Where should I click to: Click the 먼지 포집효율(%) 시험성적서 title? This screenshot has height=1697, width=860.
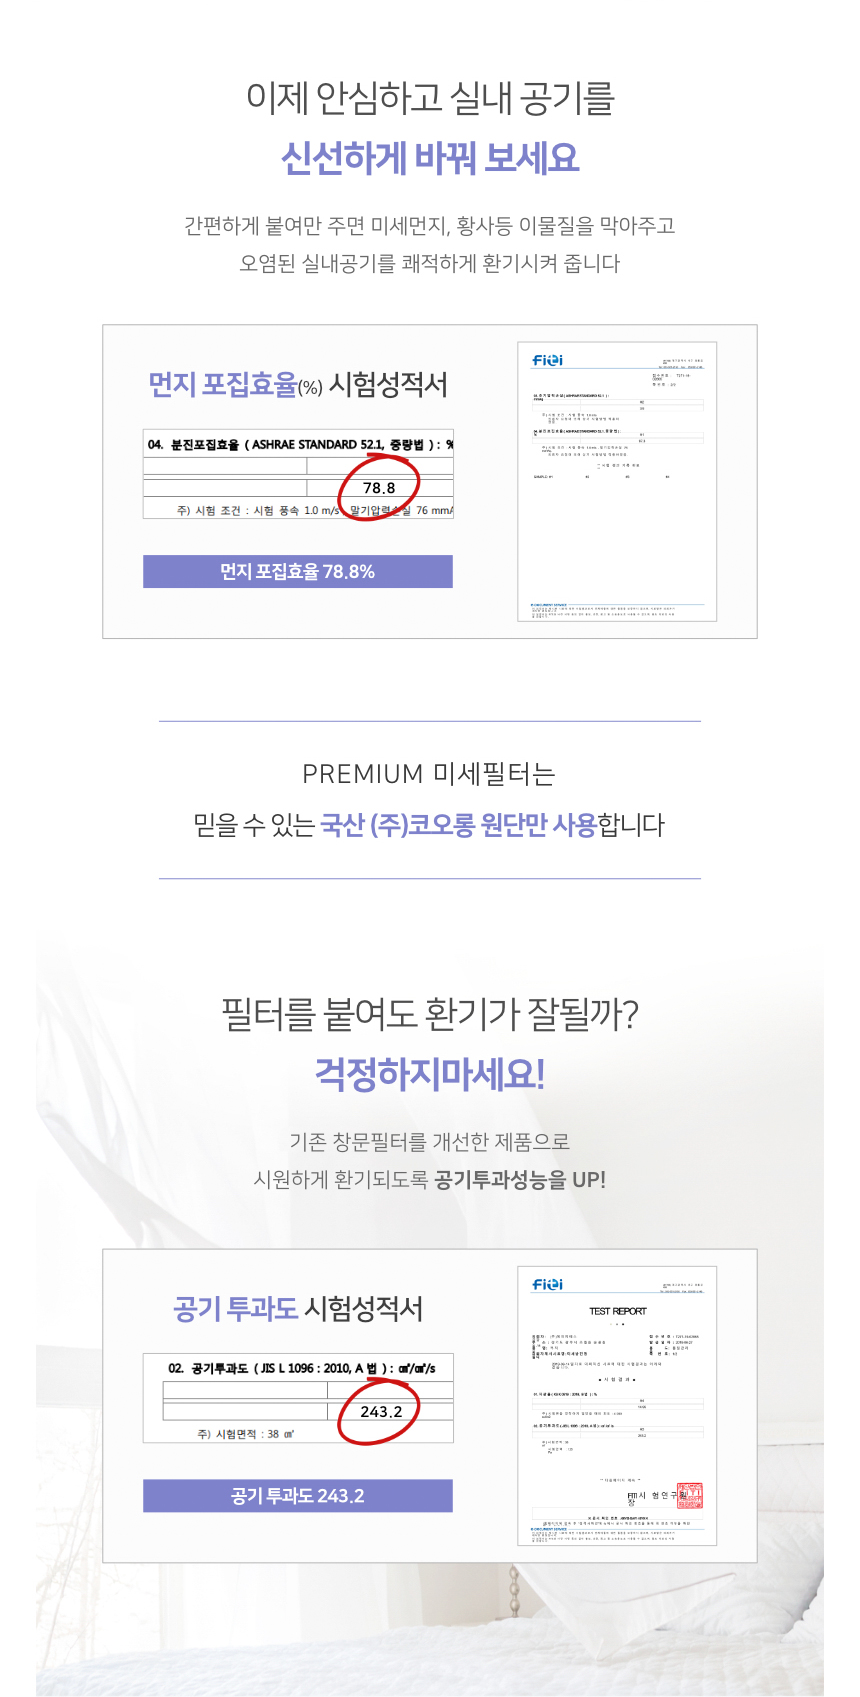(x=298, y=385)
